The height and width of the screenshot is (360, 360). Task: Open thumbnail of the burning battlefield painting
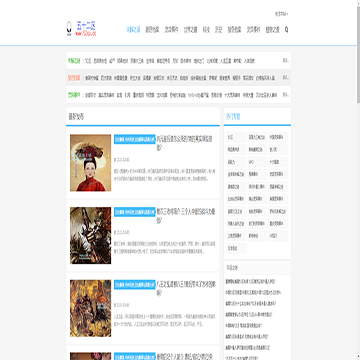click(90, 308)
